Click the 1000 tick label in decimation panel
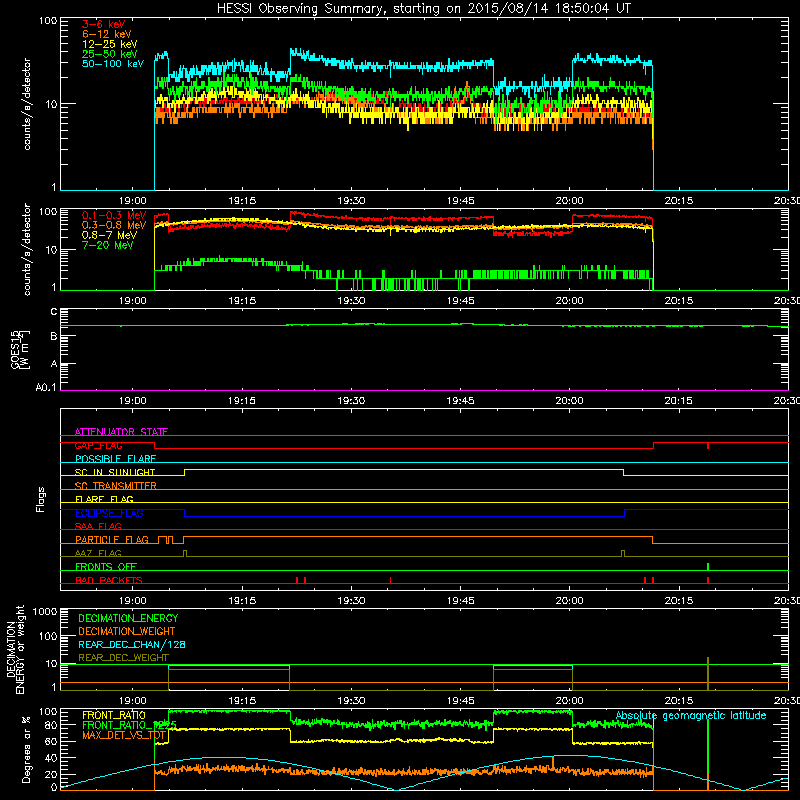The height and width of the screenshot is (800, 800). point(45,611)
